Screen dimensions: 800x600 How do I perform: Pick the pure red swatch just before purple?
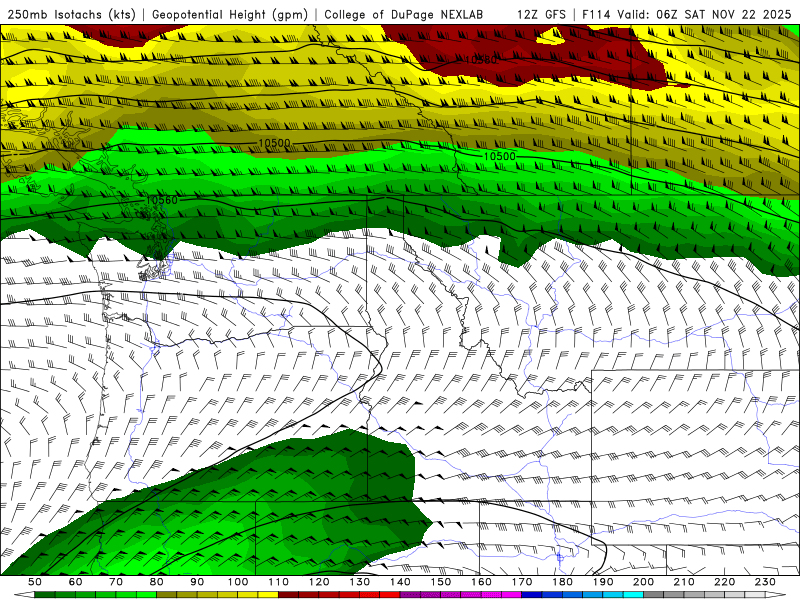(390, 594)
